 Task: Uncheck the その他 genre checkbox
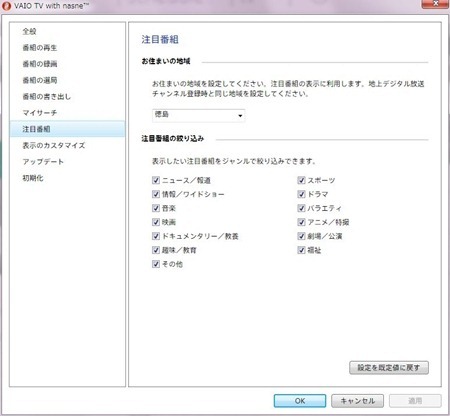156,264
